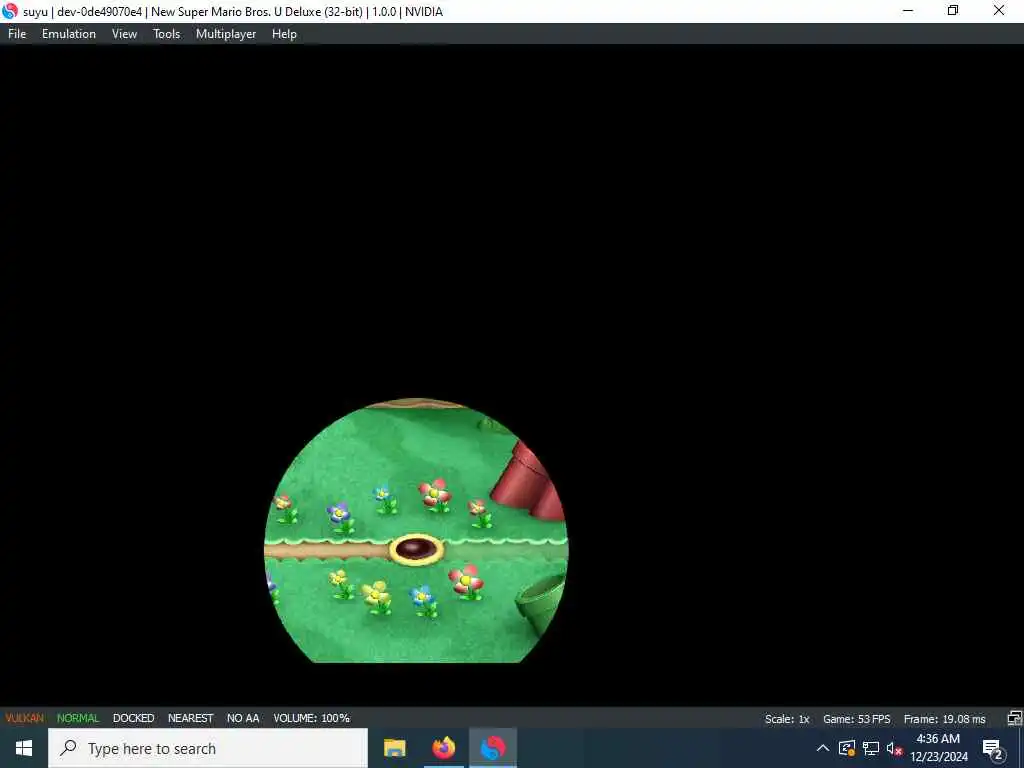Open the VOLUME: 100% control
Screen dimensions: 1024x768
(x=312, y=718)
